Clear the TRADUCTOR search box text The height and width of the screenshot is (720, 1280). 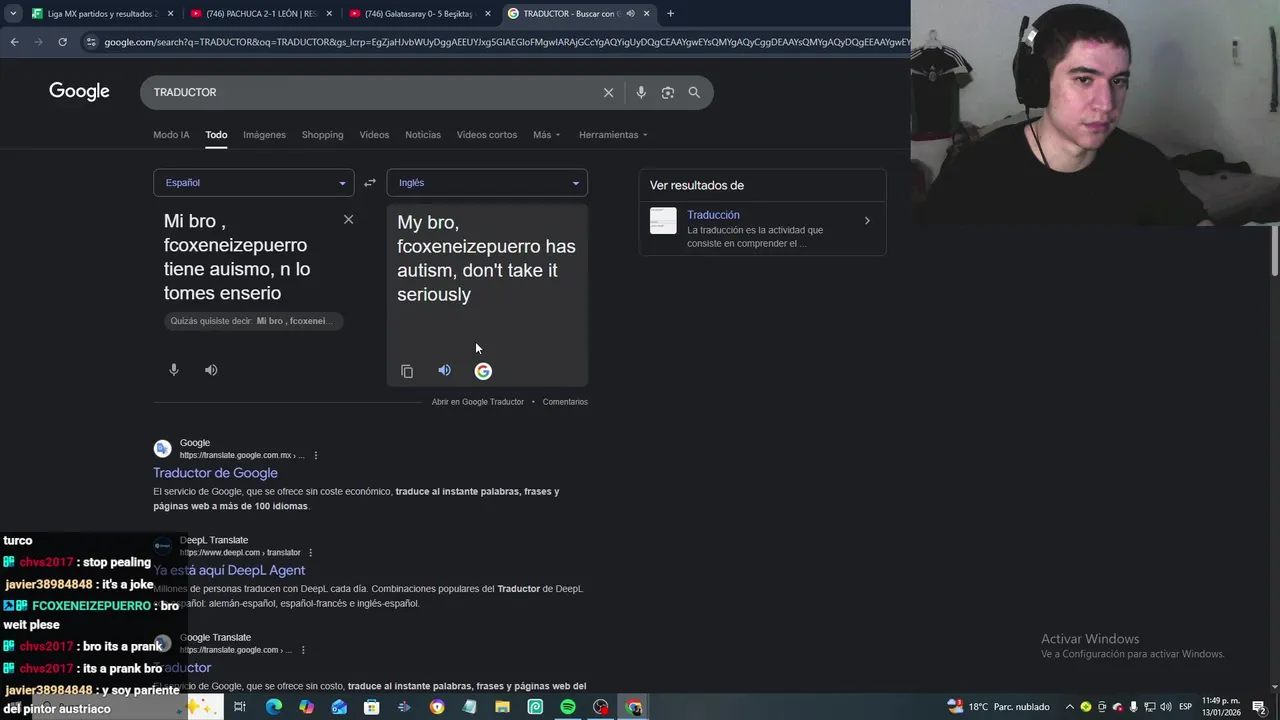tap(608, 92)
